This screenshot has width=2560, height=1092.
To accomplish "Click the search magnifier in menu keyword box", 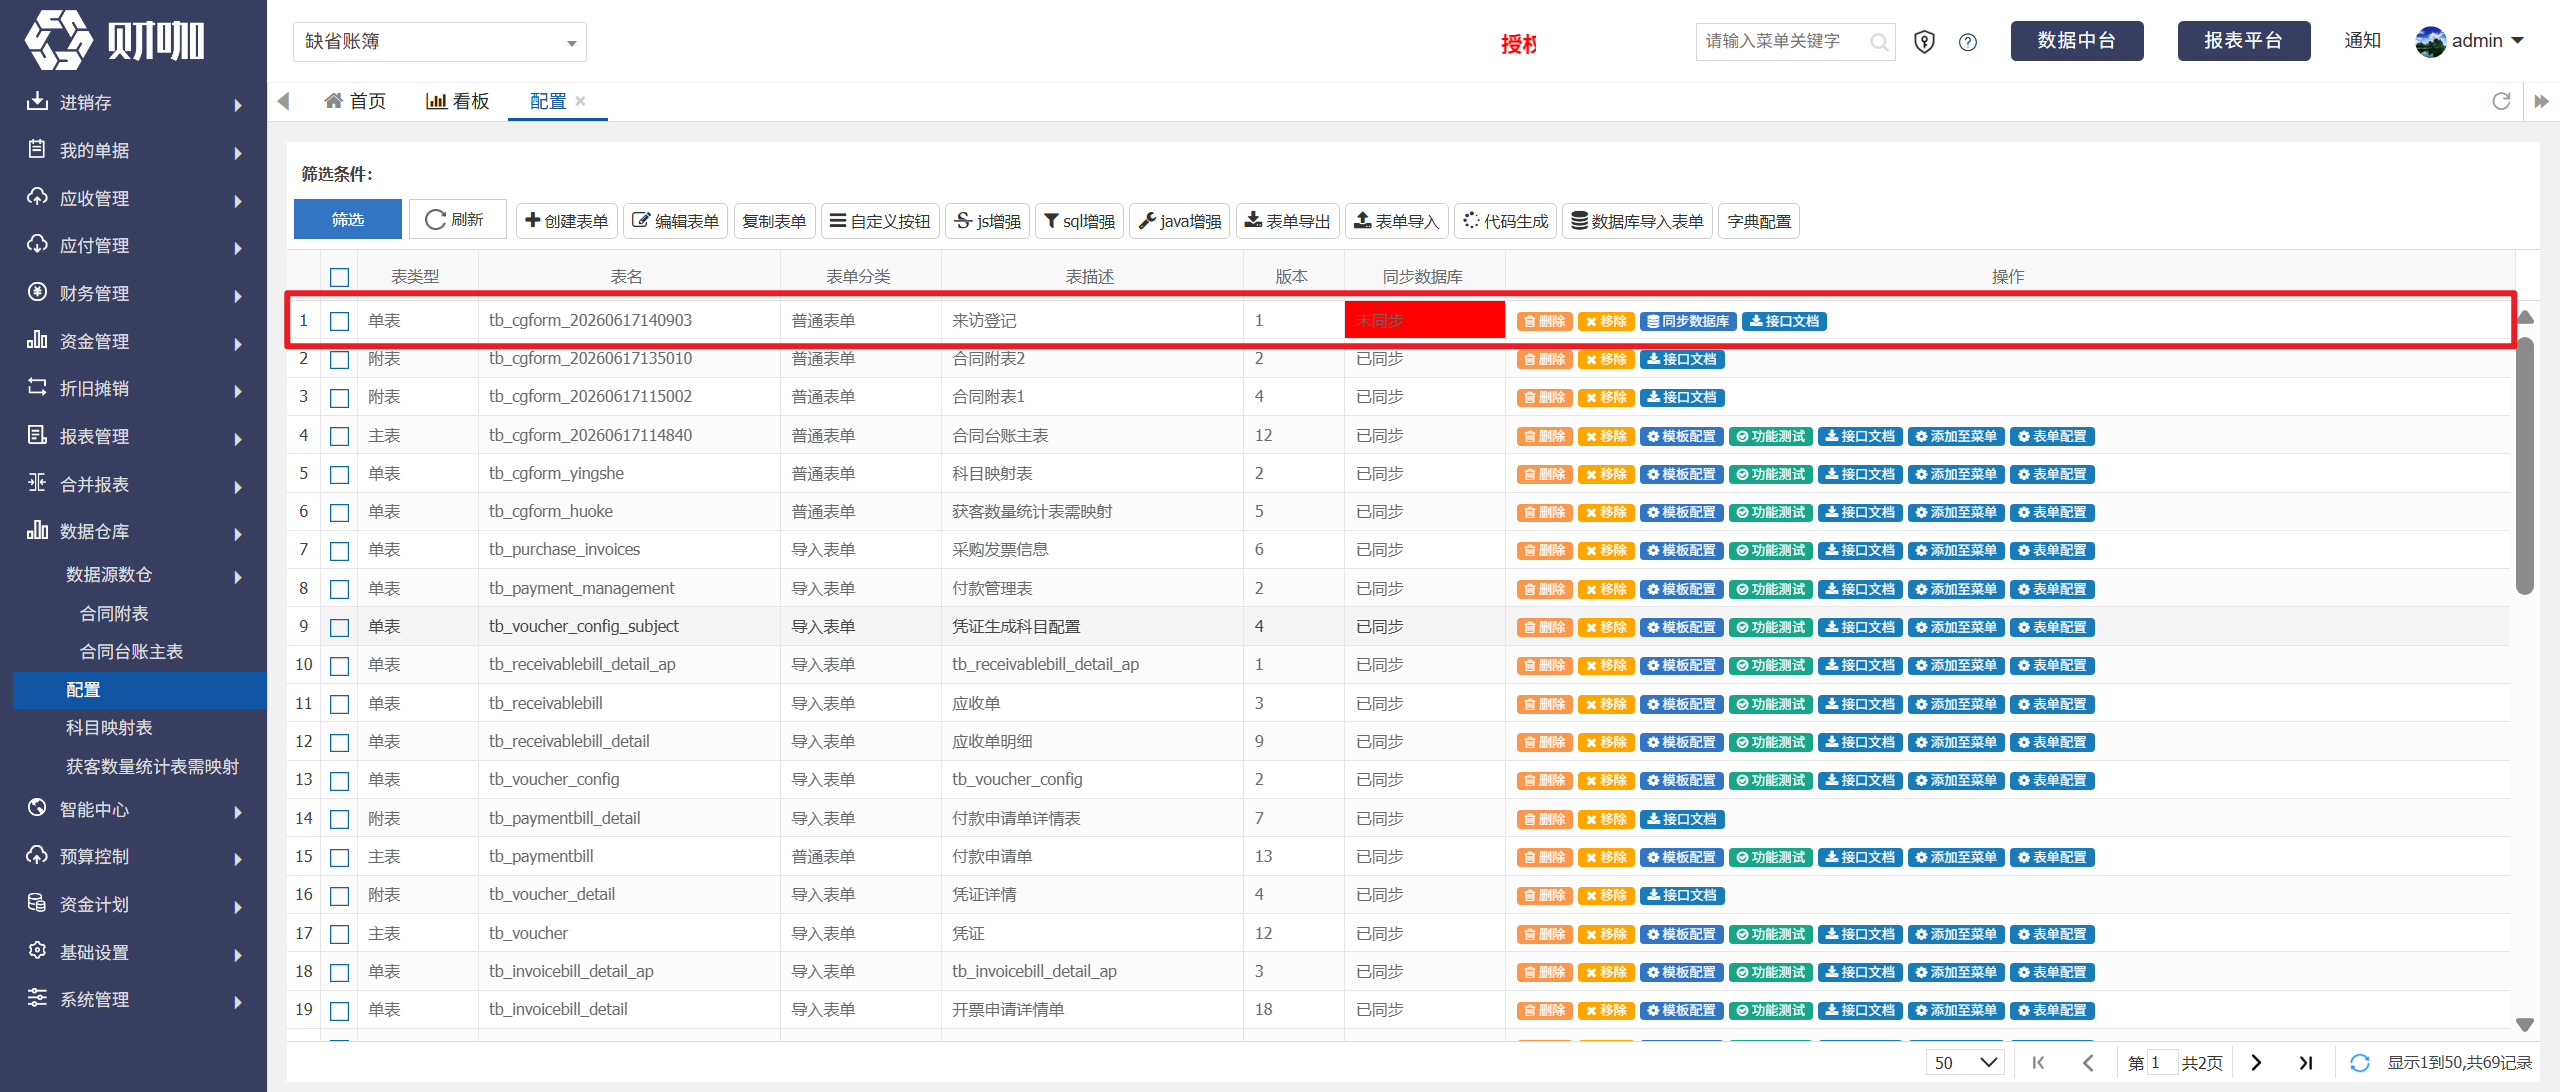I will pos(1879,42).
